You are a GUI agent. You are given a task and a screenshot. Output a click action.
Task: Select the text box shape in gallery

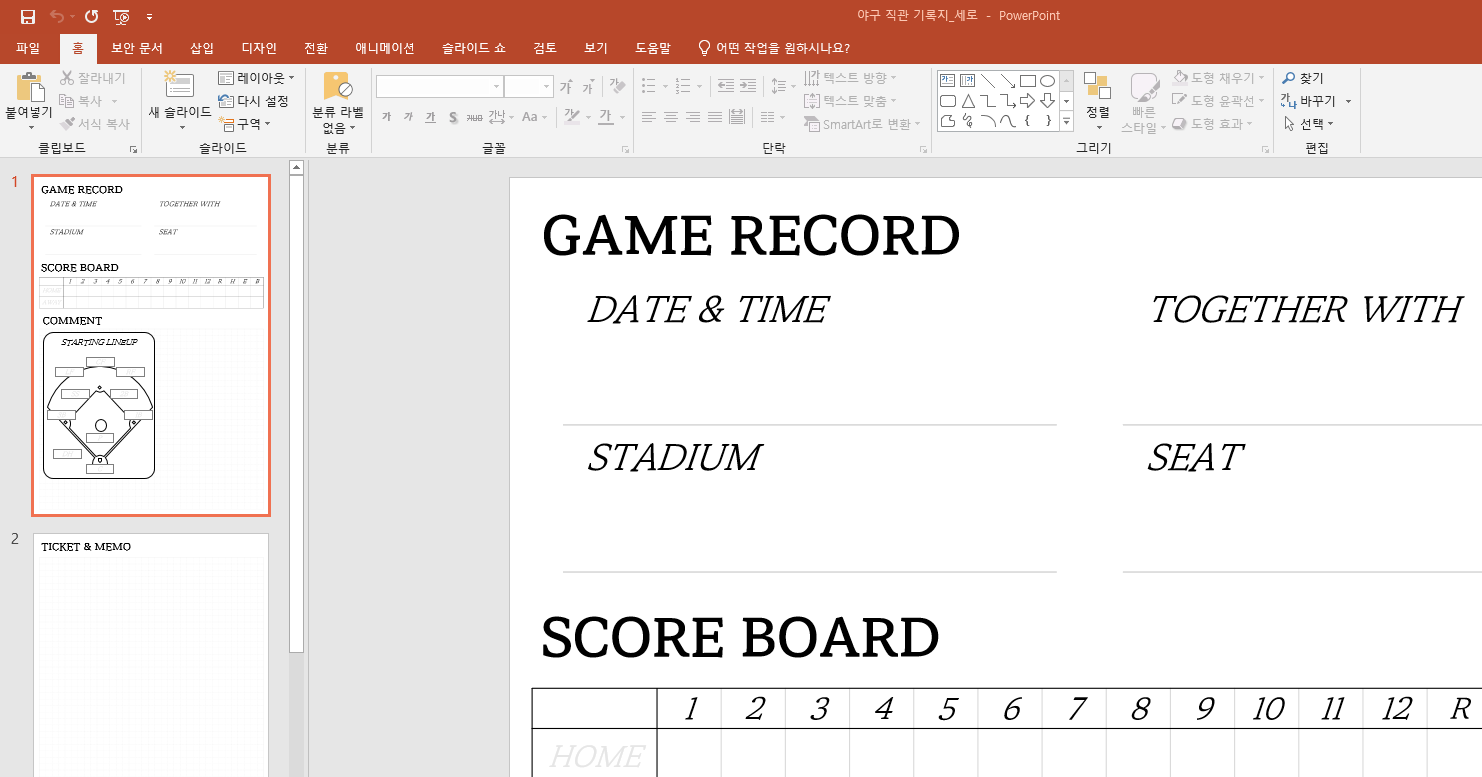click(947, 81)
